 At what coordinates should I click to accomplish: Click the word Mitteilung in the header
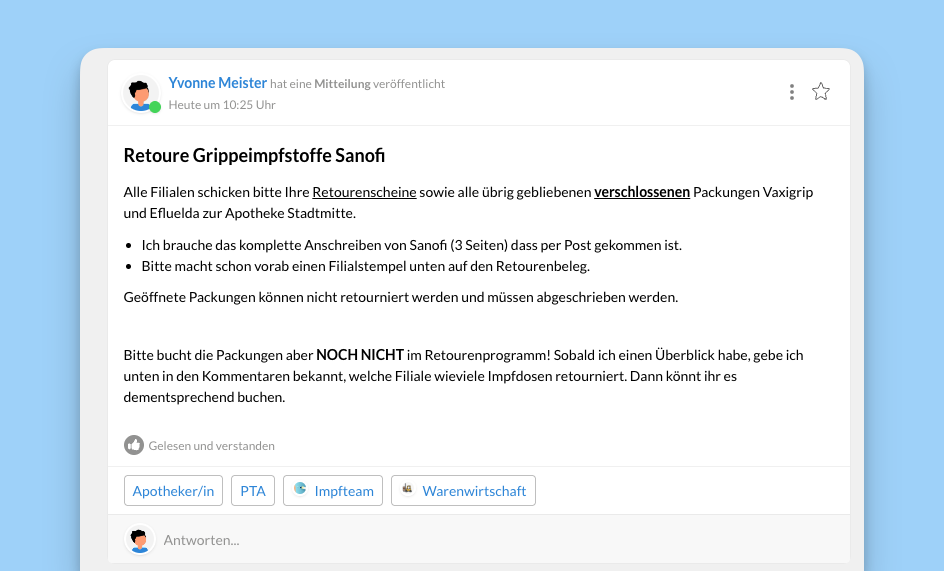tap(342, 84)
